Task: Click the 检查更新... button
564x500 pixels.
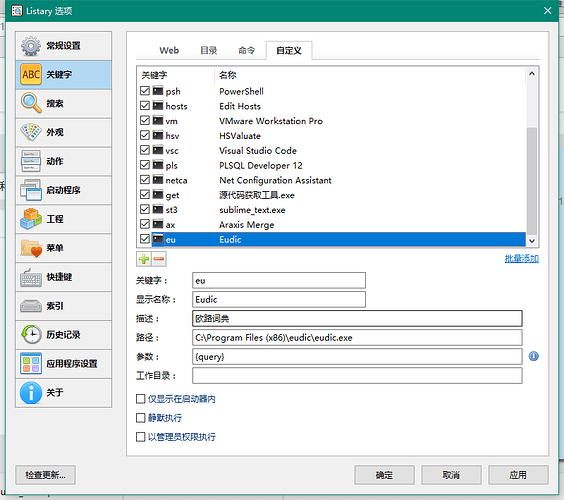Action: point(45,475)
